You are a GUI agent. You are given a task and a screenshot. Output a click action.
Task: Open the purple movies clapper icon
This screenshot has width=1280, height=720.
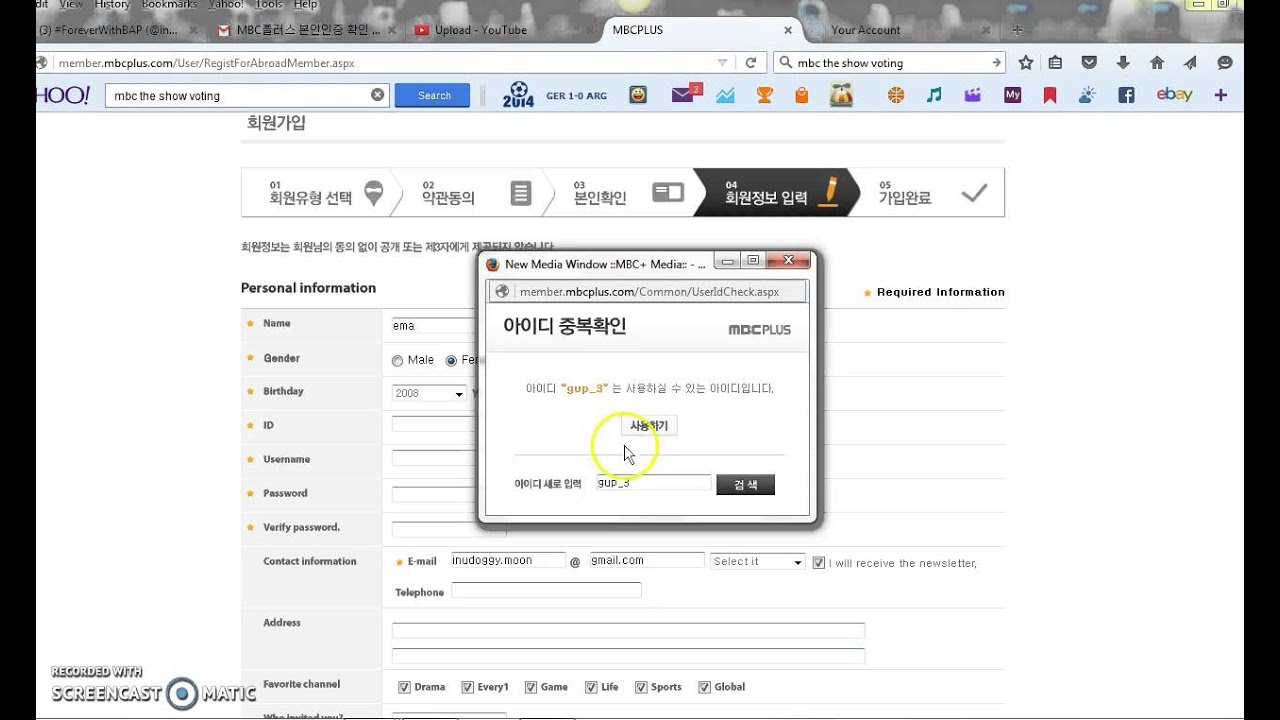point(972,95)
